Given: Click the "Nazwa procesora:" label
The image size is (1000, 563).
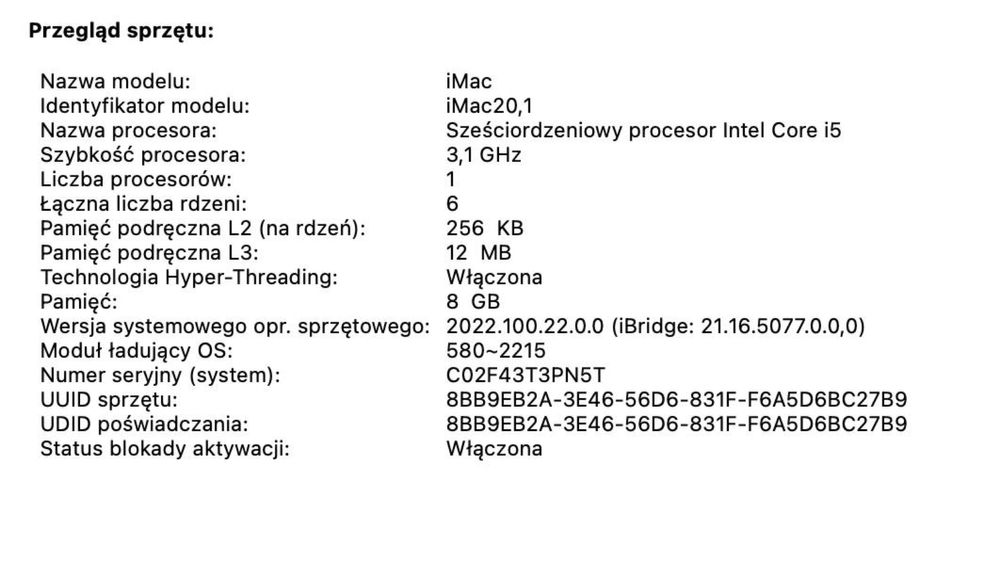Looking at the screenshot, I should click(x=127, y=131).
